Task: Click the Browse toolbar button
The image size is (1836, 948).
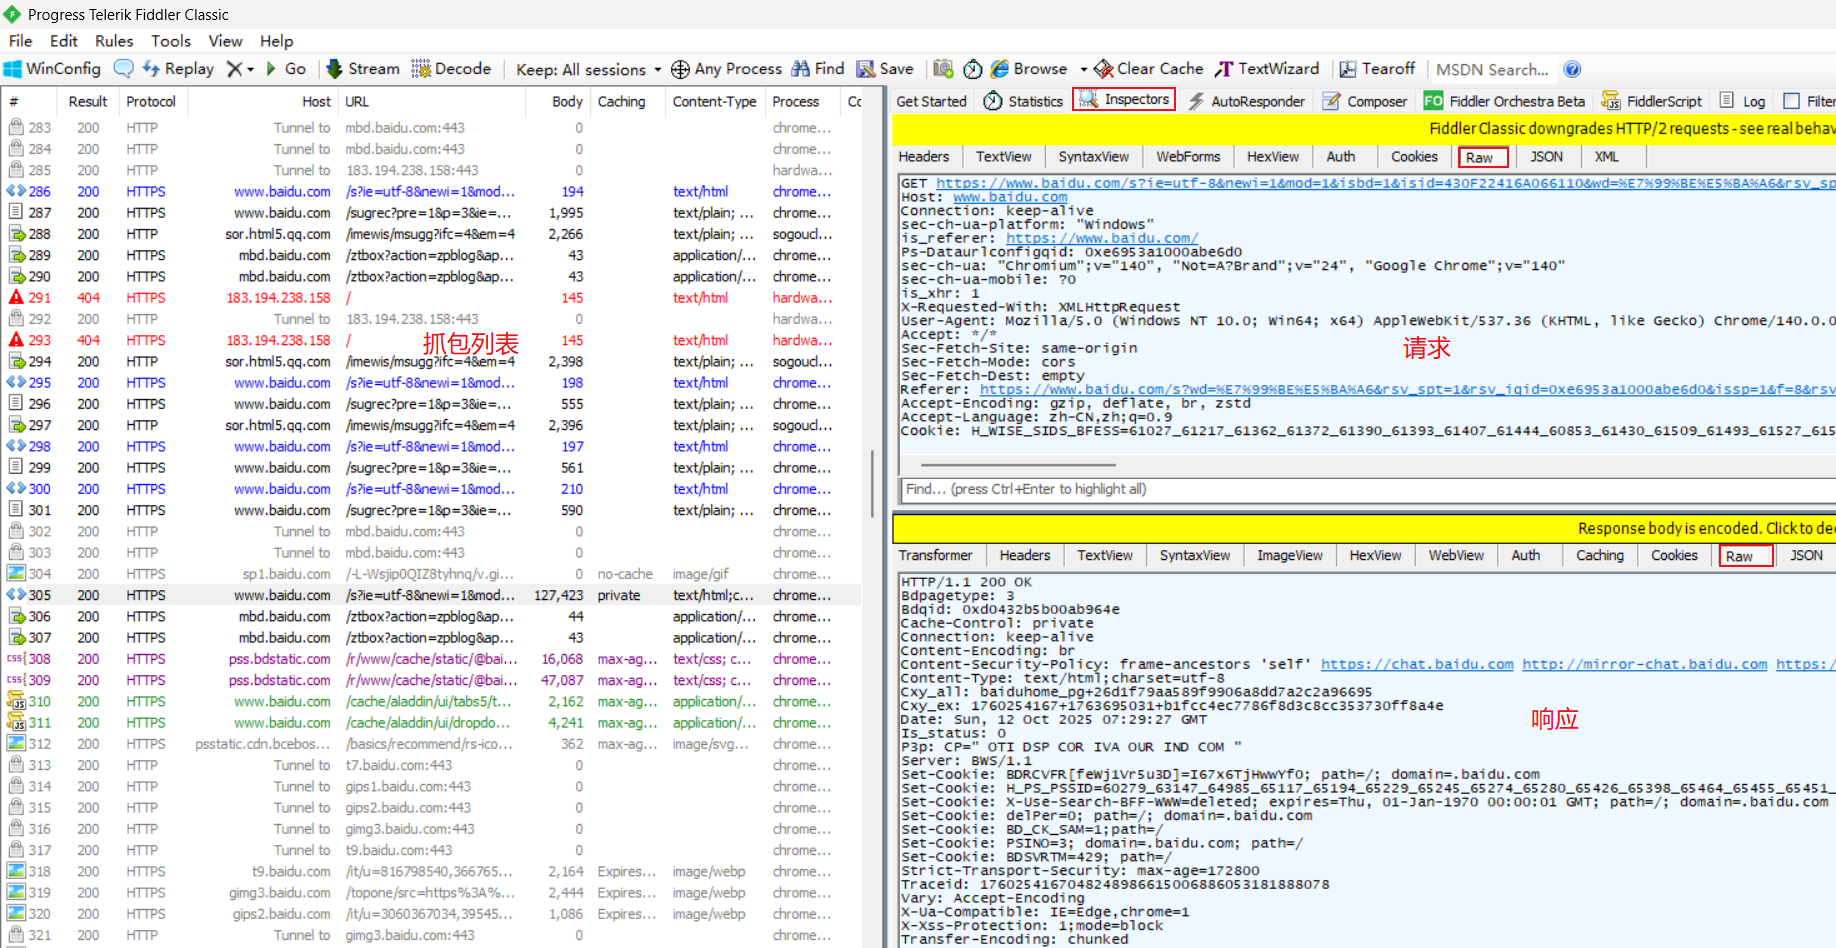Action: 1029,69
